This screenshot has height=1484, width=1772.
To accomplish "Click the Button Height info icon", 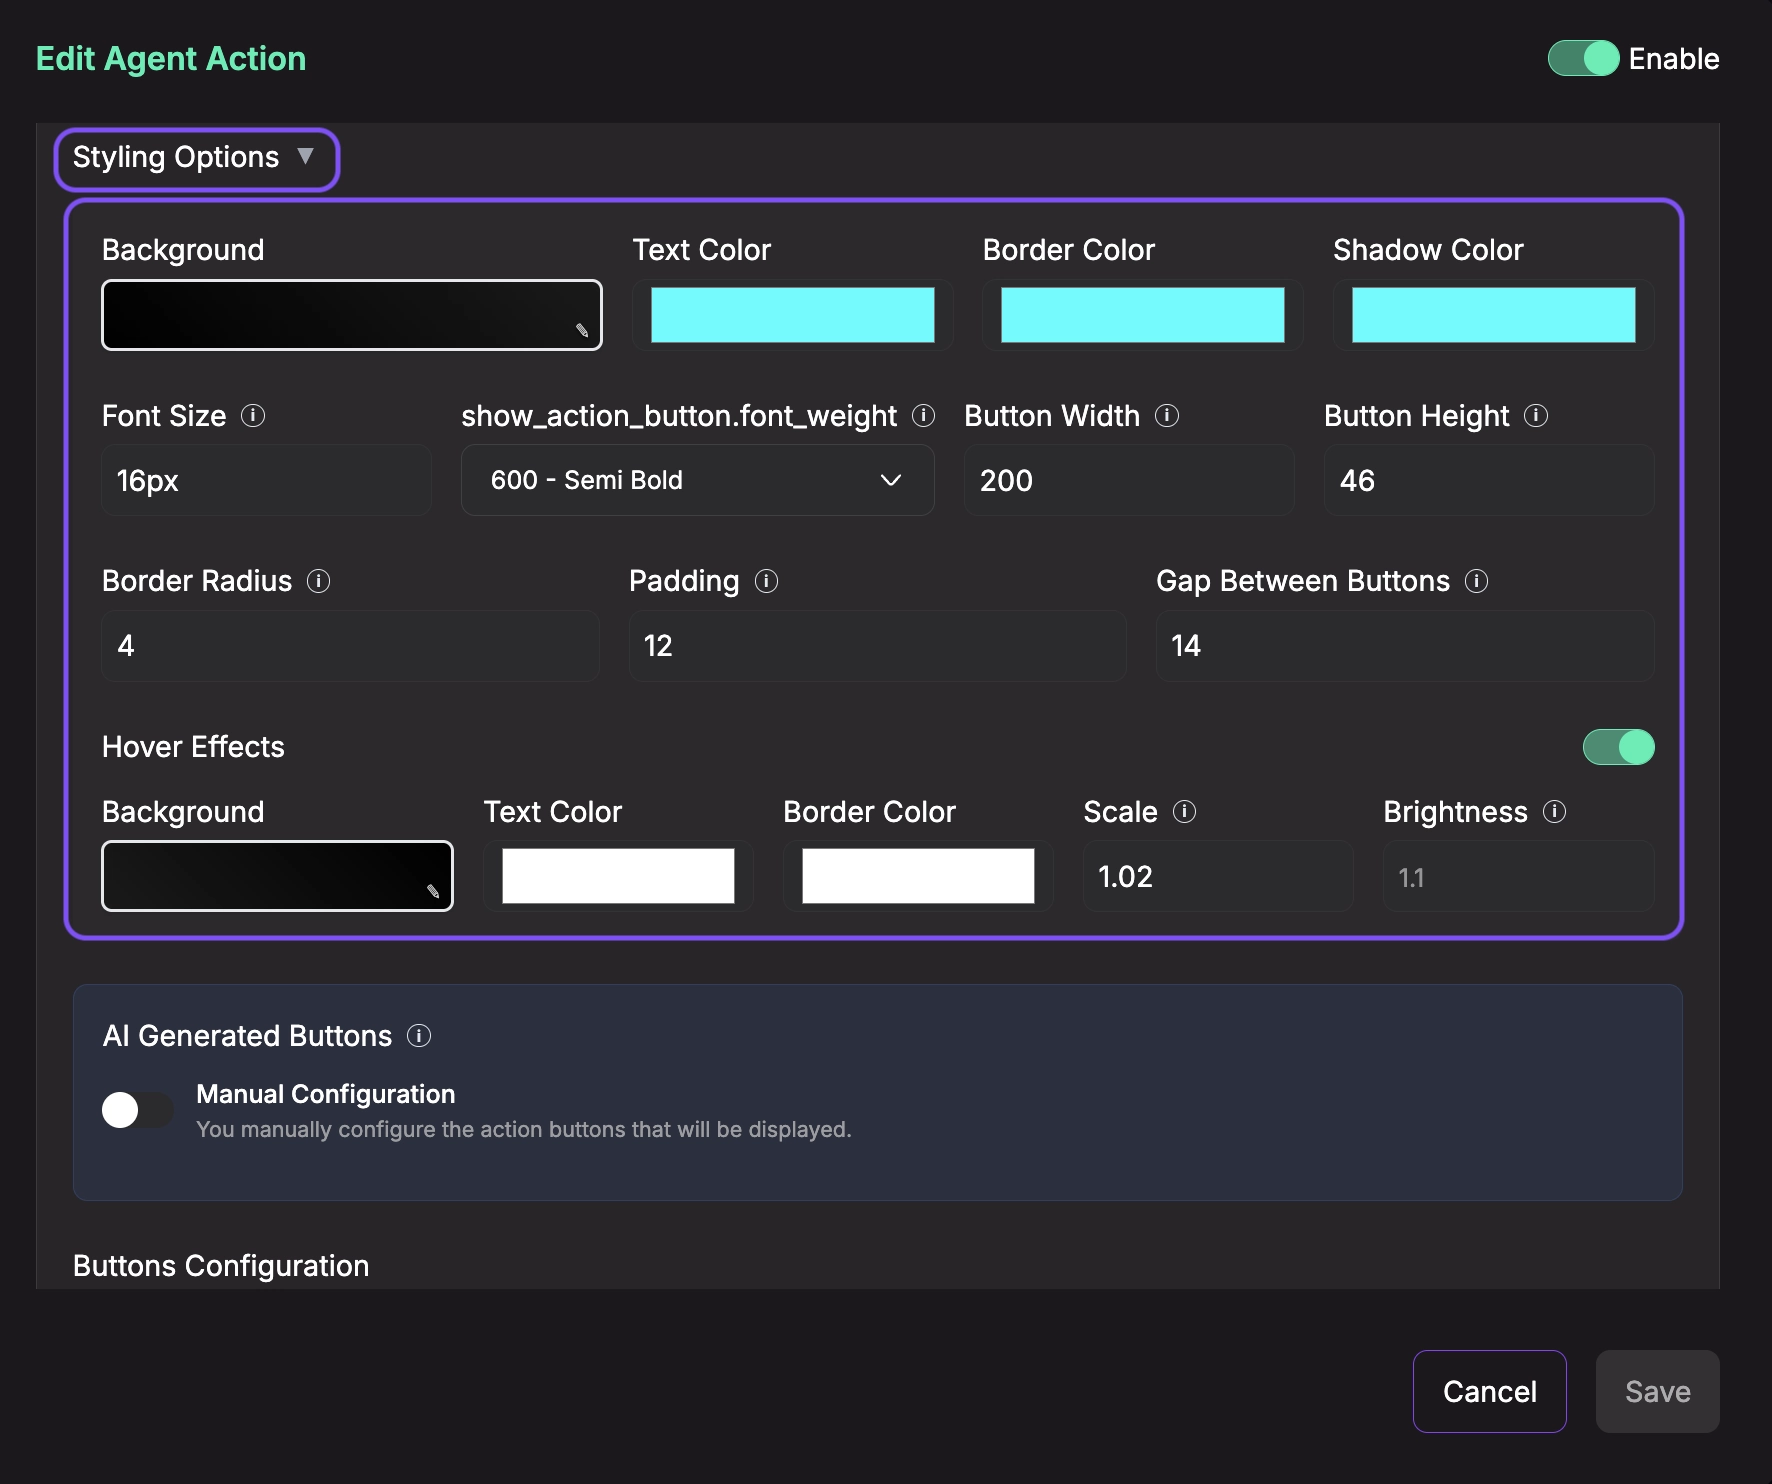I will point(1536,415).
